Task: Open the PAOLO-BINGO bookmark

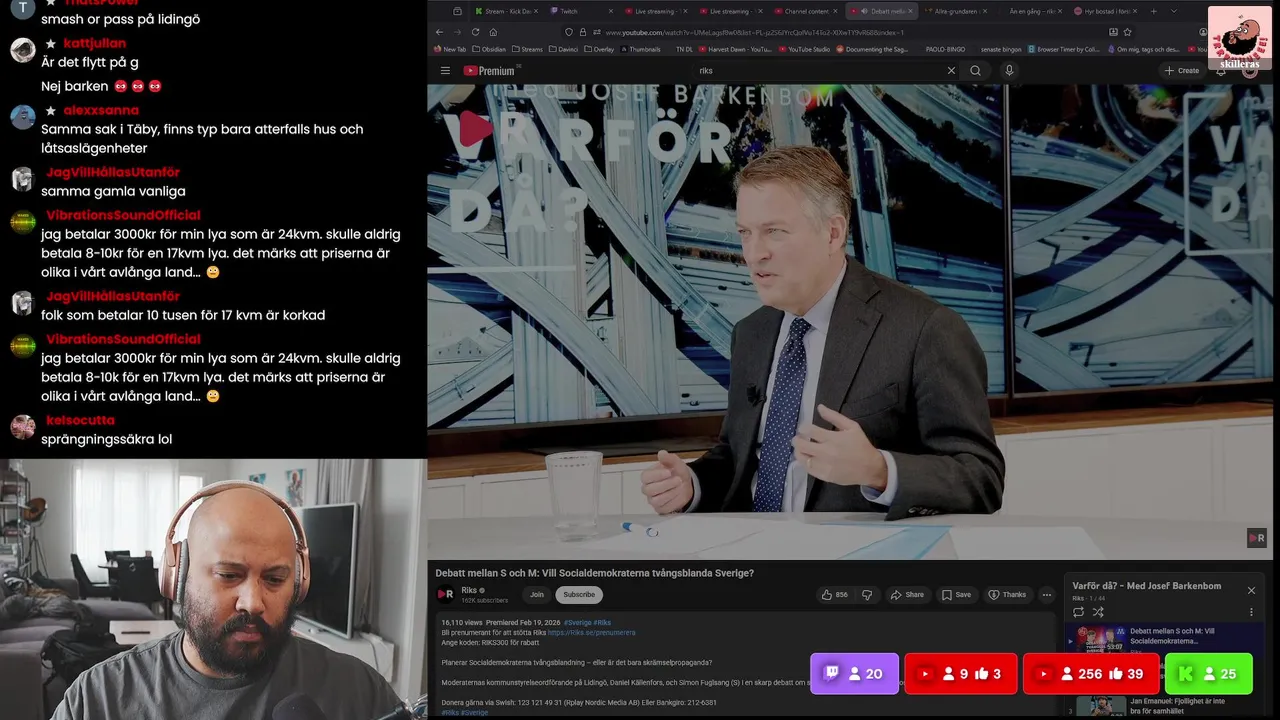Action: pos(946,49)
